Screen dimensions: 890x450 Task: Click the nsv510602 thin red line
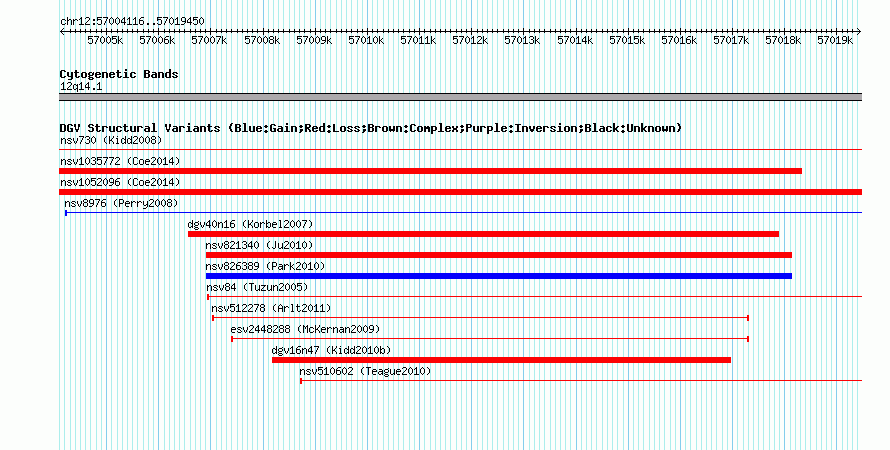(581, 381)
